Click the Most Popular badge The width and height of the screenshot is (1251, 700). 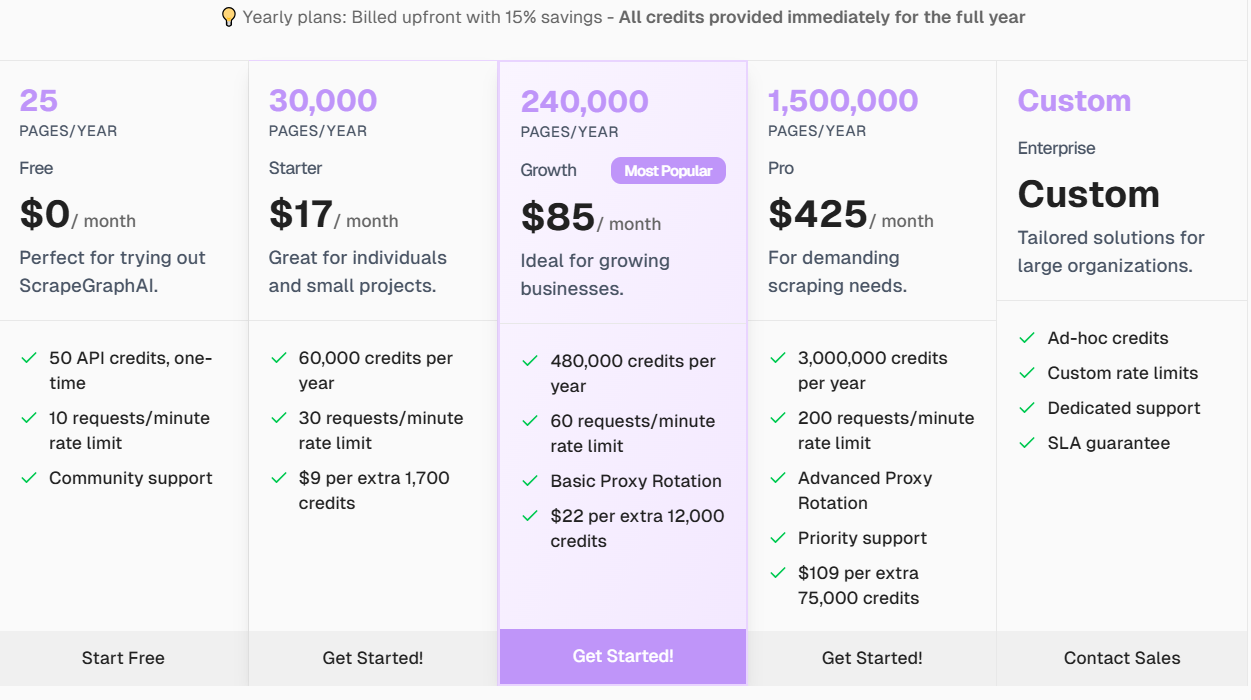pos(668,171)
